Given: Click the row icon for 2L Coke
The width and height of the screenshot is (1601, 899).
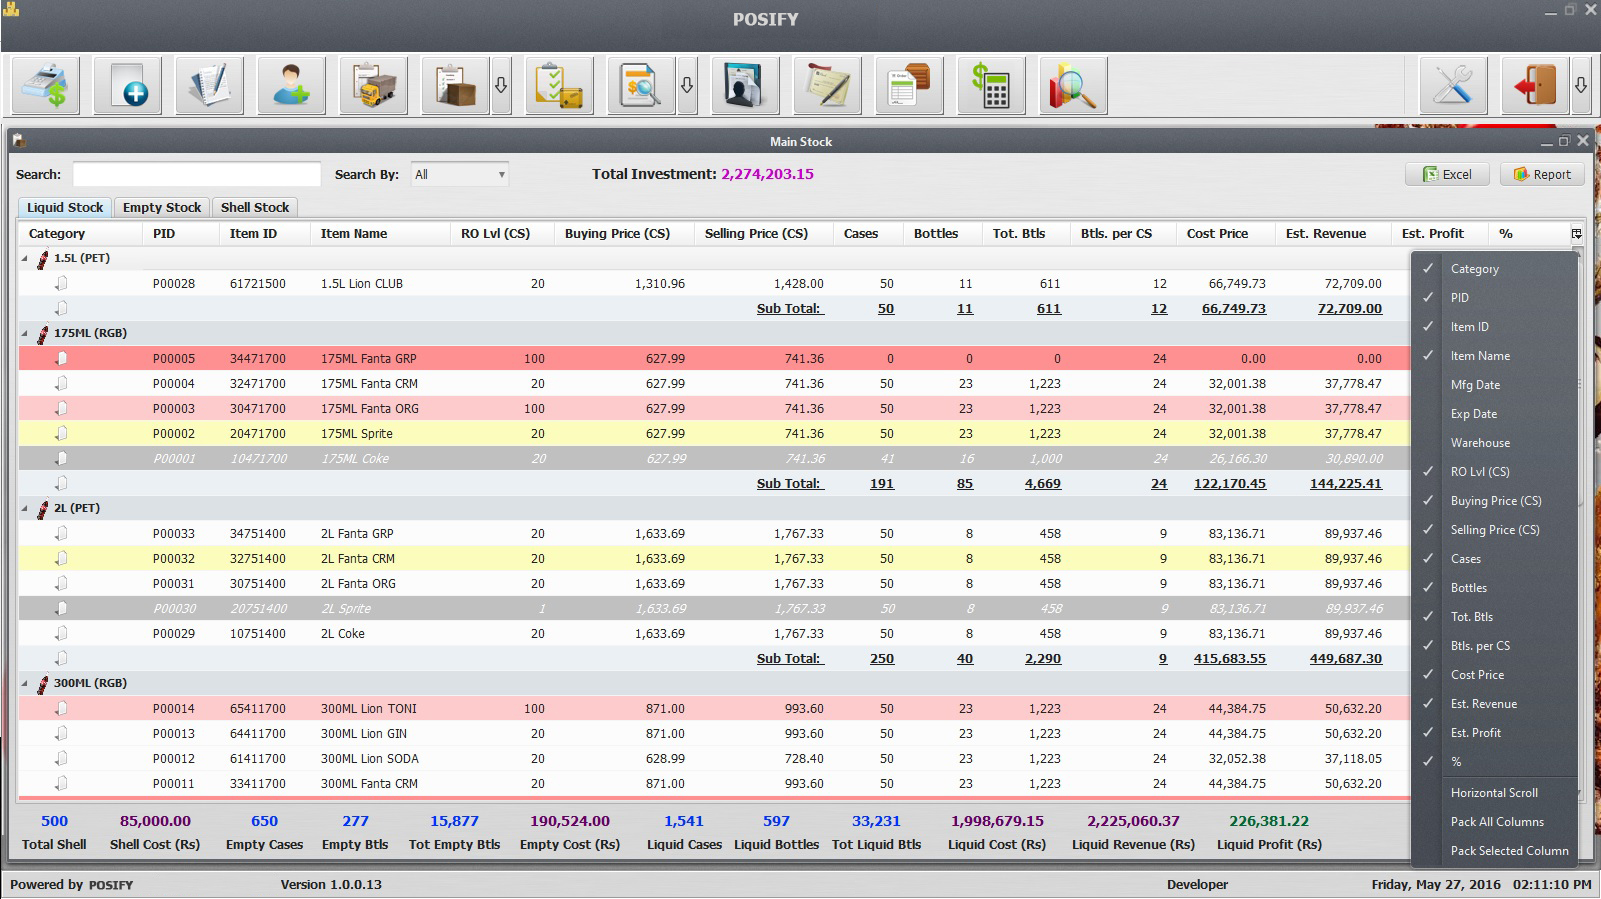Looking at the screenshot, I should 61,633.
